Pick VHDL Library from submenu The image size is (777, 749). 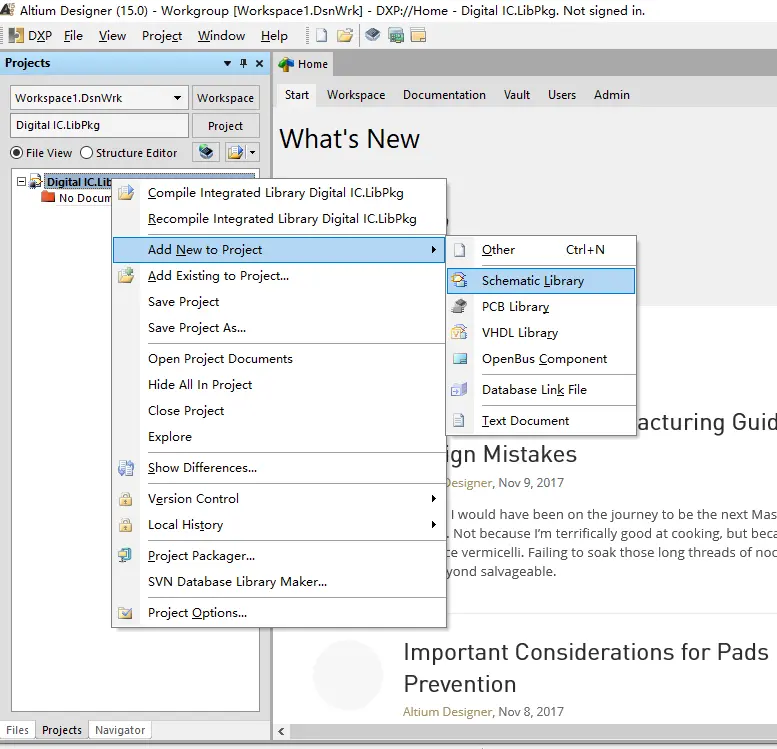click(519, 333)
